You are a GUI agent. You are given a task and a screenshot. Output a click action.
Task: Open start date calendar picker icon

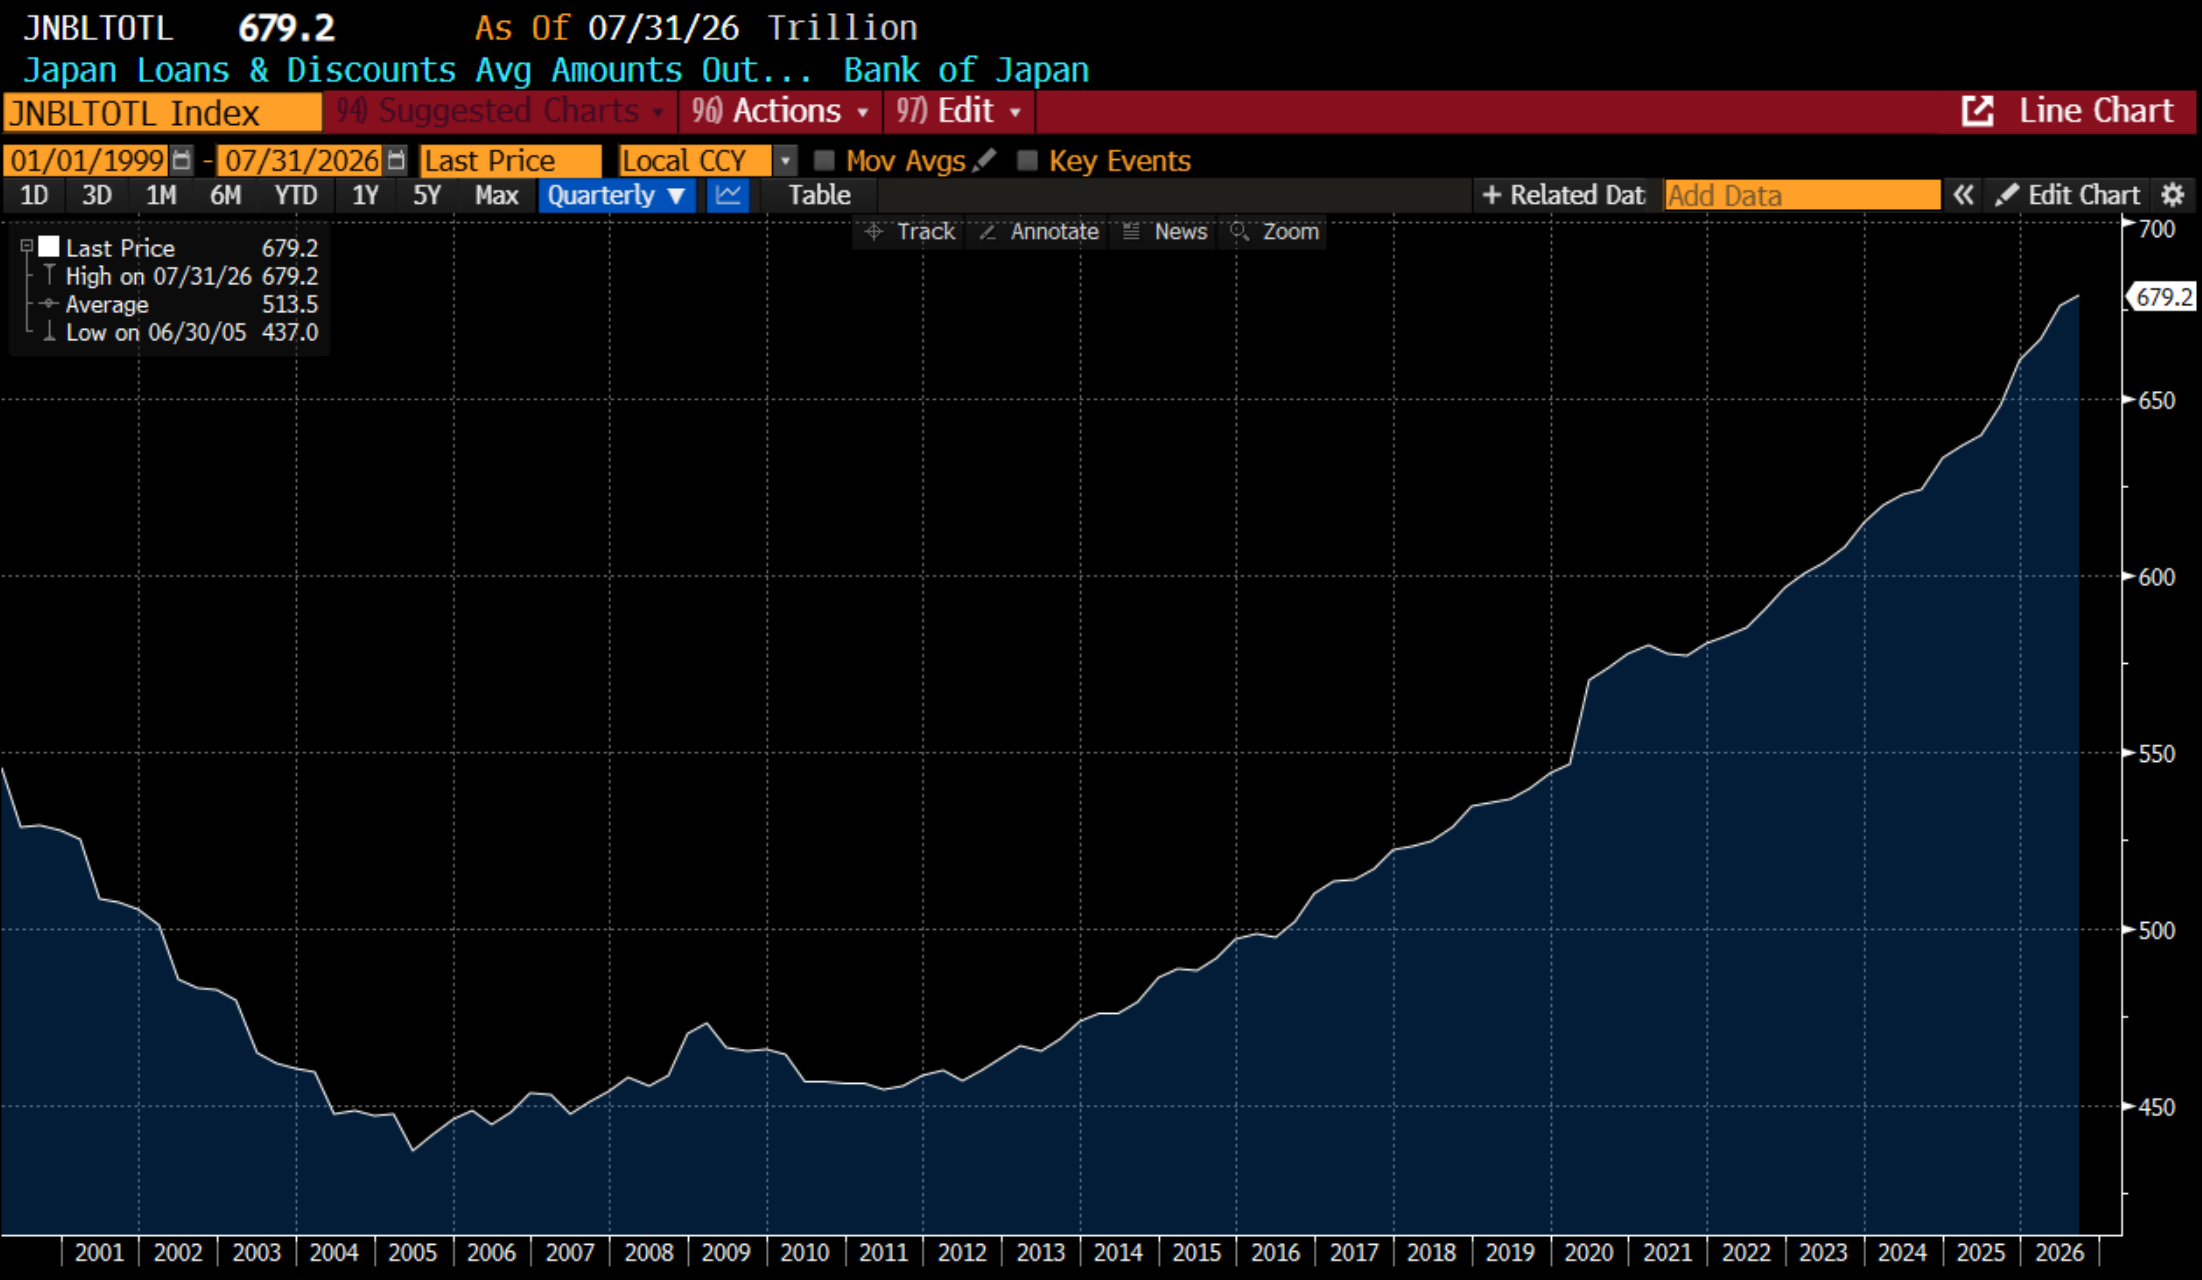click(x=181, y=160)
